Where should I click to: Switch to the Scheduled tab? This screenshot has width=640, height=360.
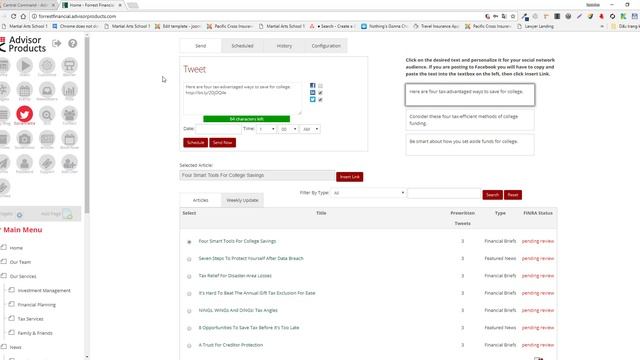point(242,46)
